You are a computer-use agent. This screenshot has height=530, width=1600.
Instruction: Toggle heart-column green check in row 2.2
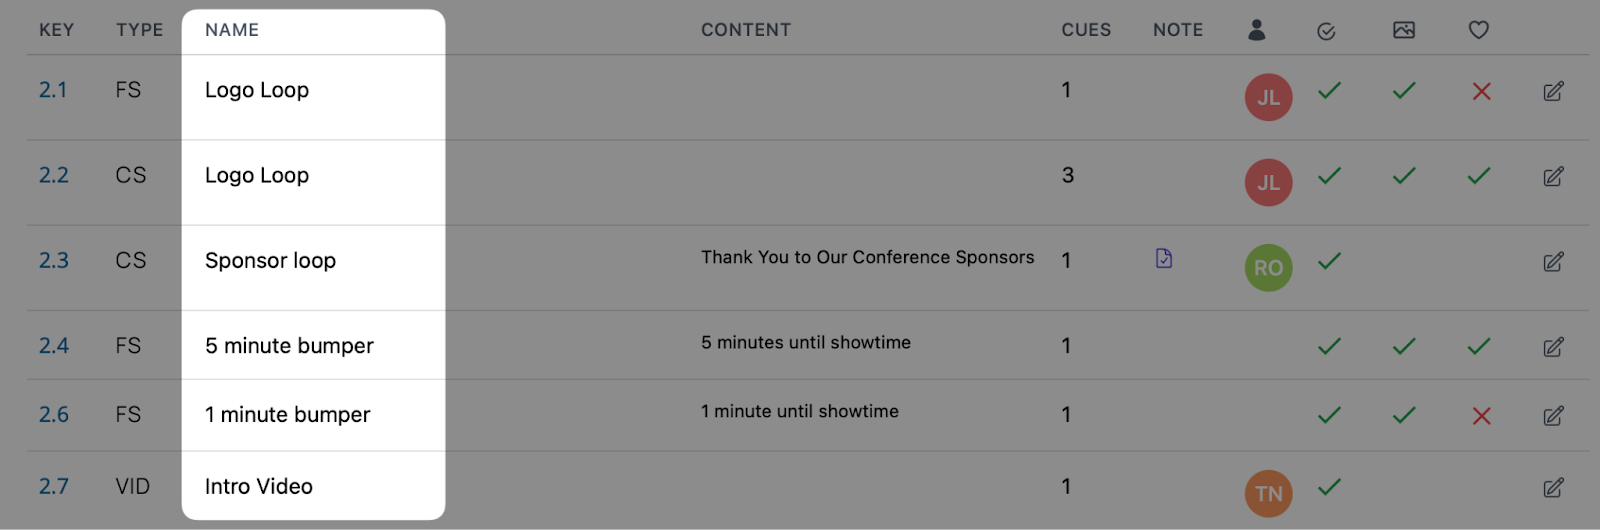(1479, 176)
